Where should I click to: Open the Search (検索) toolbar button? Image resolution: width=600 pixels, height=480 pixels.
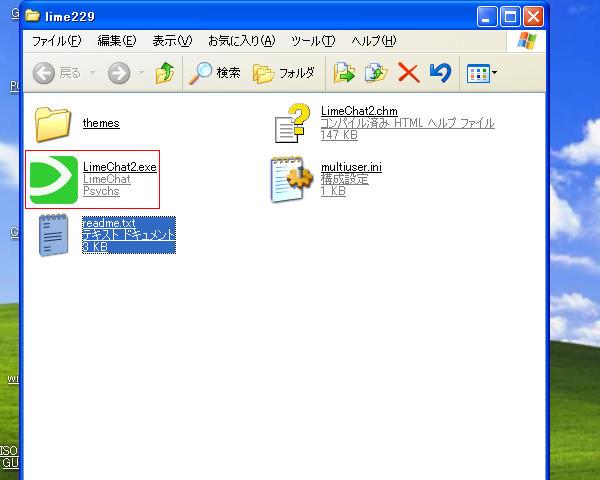tap(215, 73)
